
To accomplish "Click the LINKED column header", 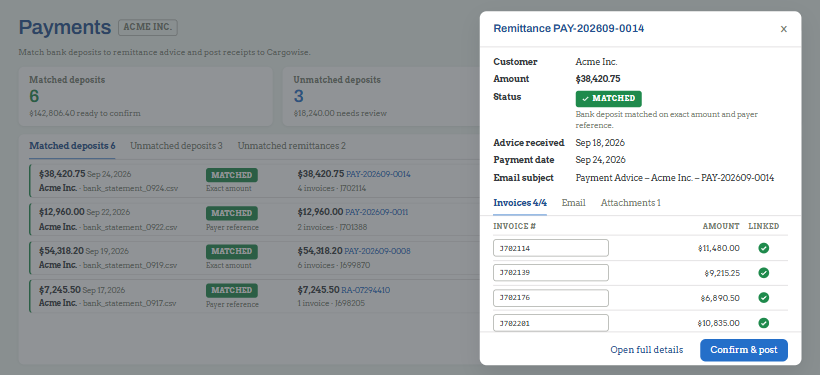I will [x=764, y=226].
